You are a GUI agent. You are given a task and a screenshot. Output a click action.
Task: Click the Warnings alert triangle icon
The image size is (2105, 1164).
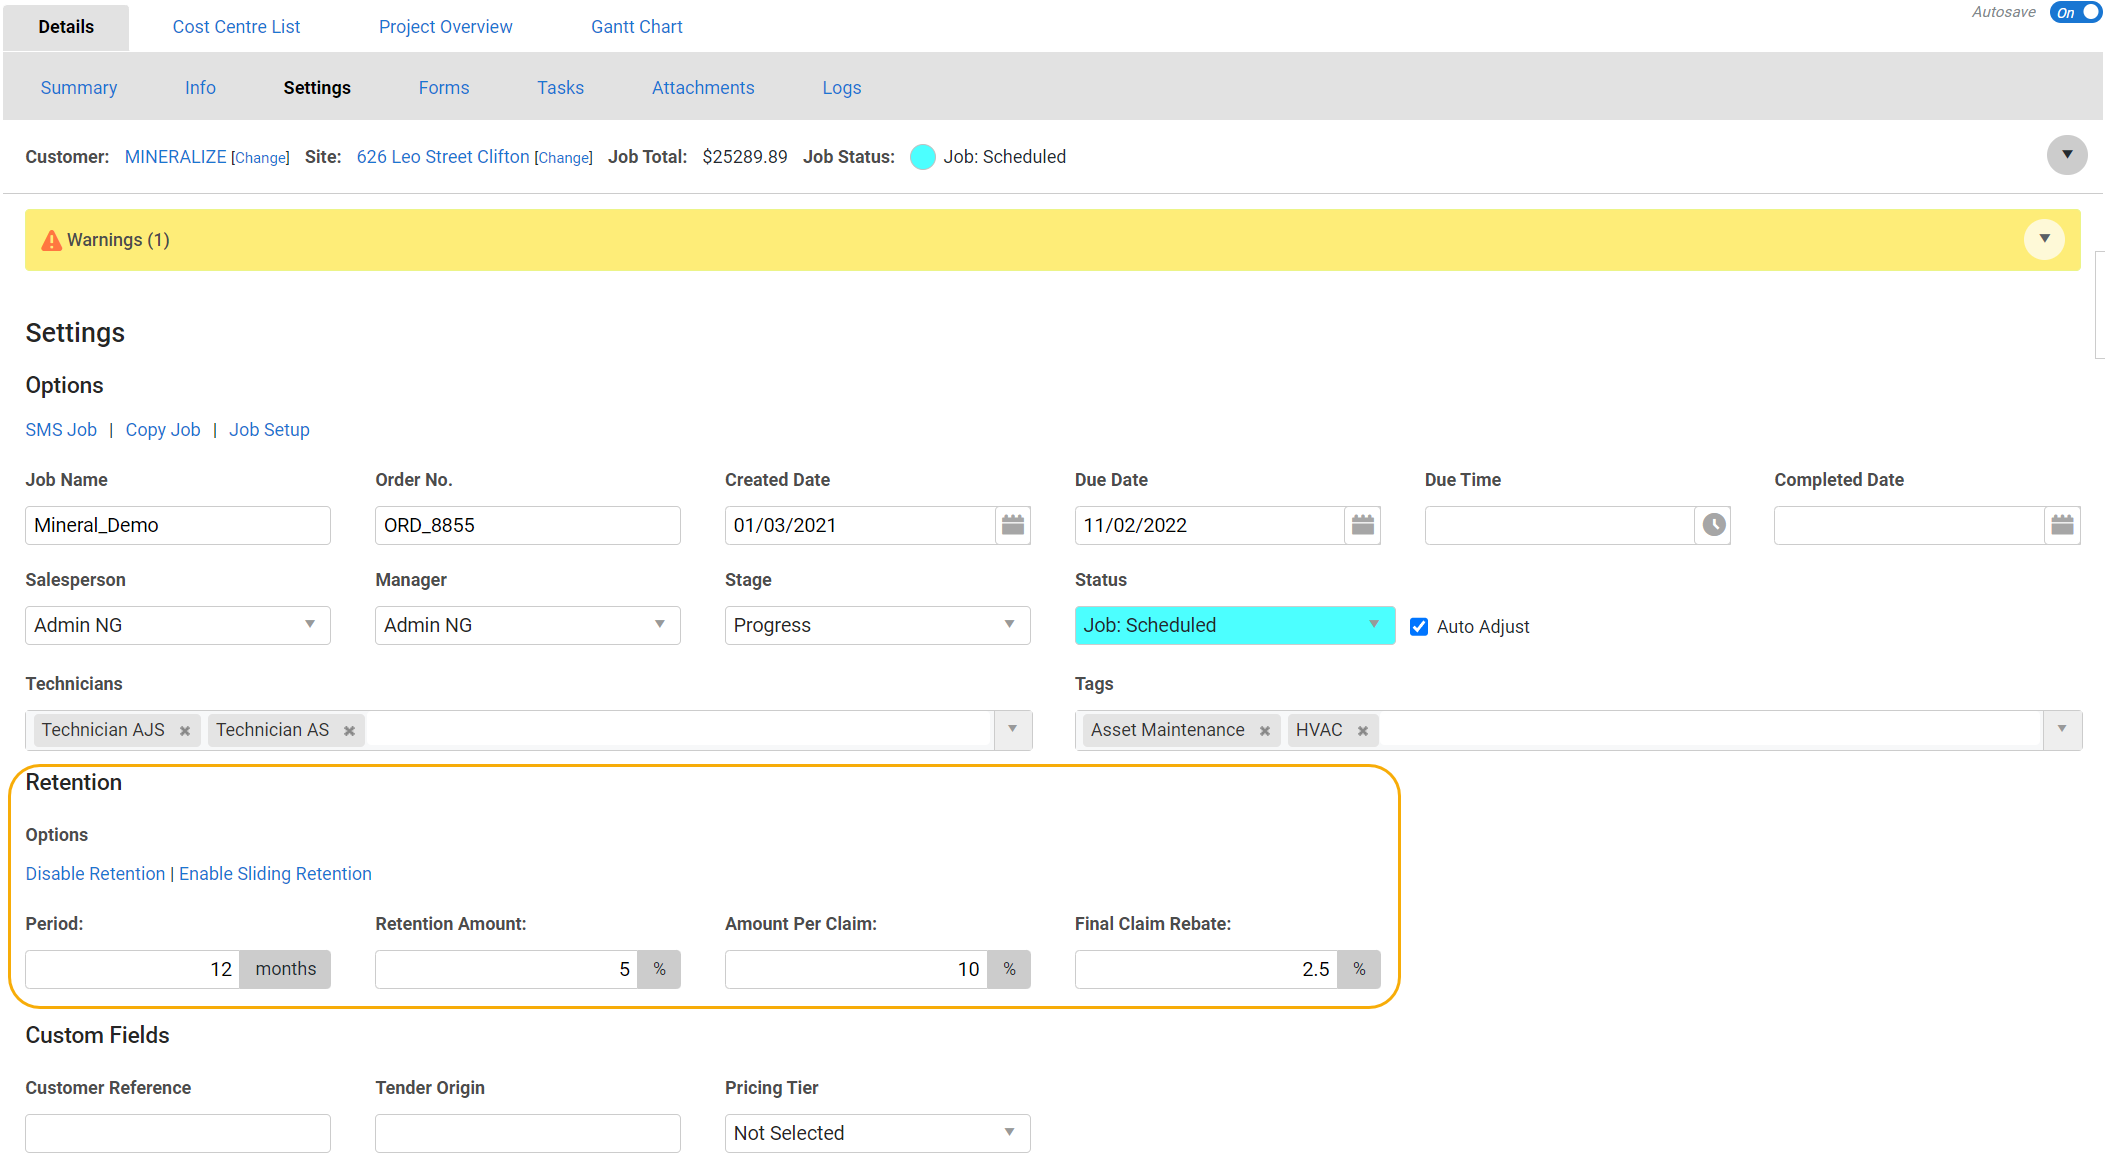pyautogui.click(x=51, y=240)
